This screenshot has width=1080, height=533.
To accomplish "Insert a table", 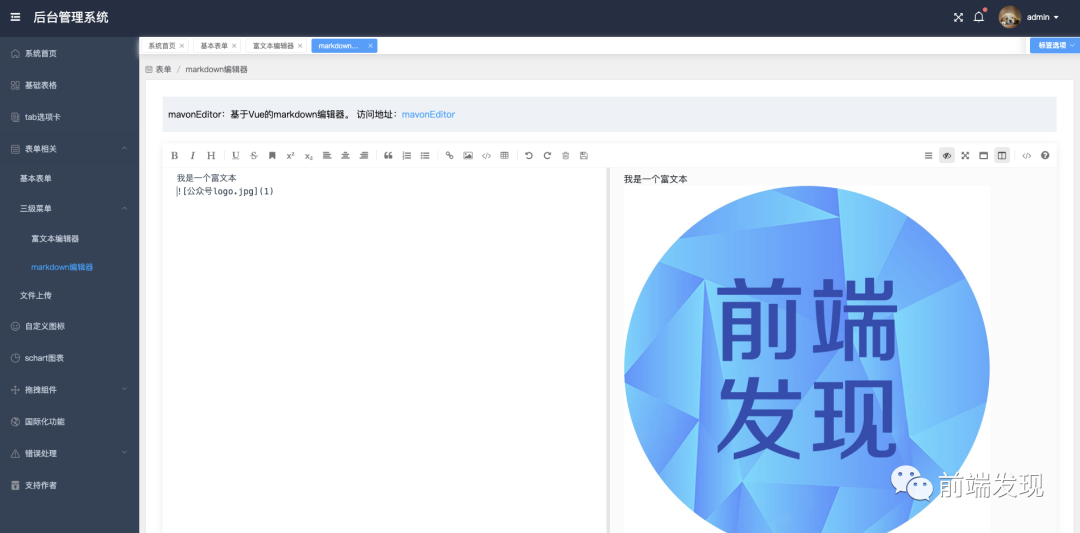I will pyautogui.click(x=504, y=156).
